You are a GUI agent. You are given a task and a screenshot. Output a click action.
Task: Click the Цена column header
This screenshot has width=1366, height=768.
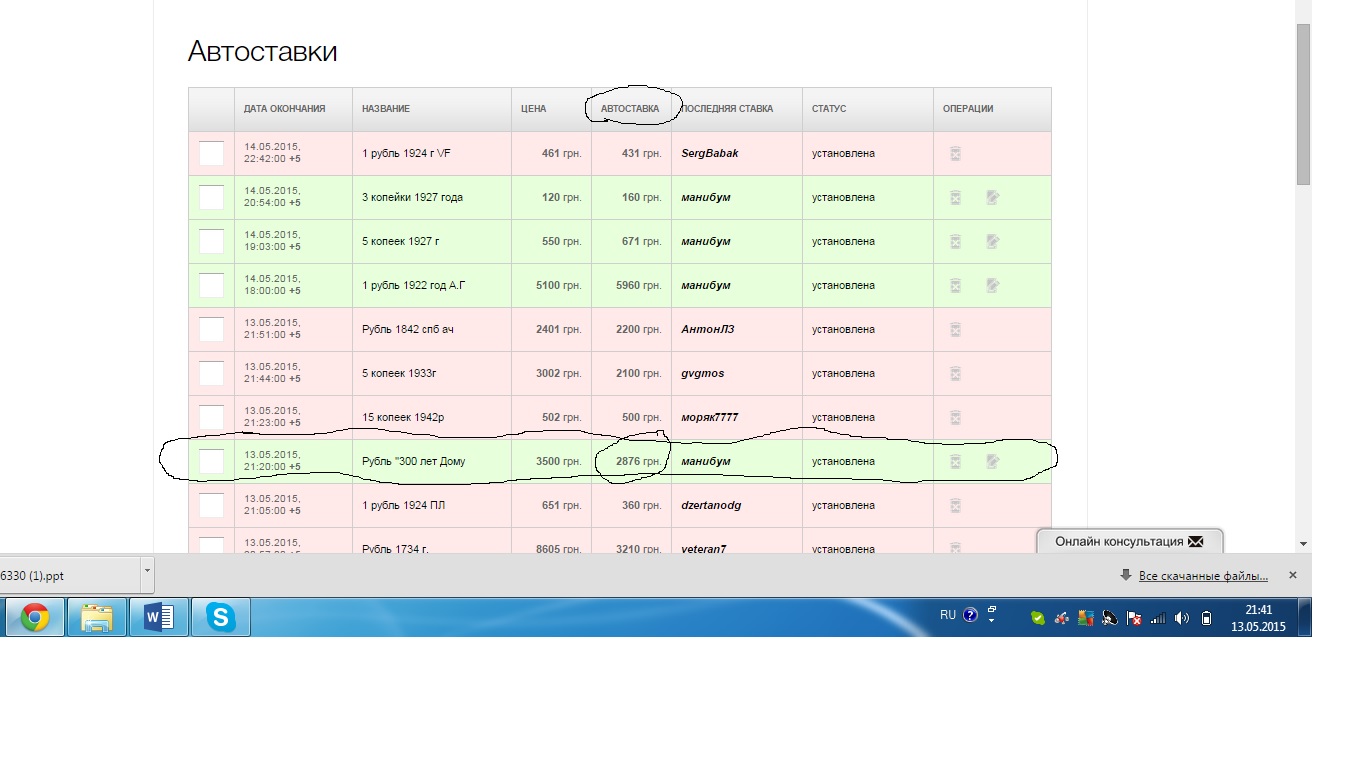[534, 109]
